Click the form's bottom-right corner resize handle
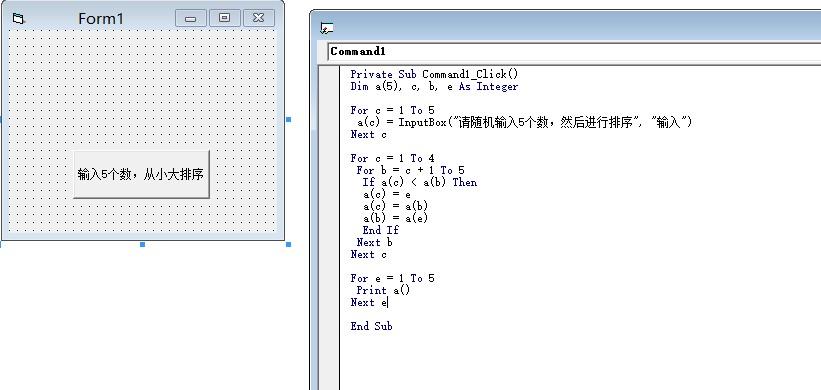This screenshot has height=390, width=821. (x=289, y=244)
